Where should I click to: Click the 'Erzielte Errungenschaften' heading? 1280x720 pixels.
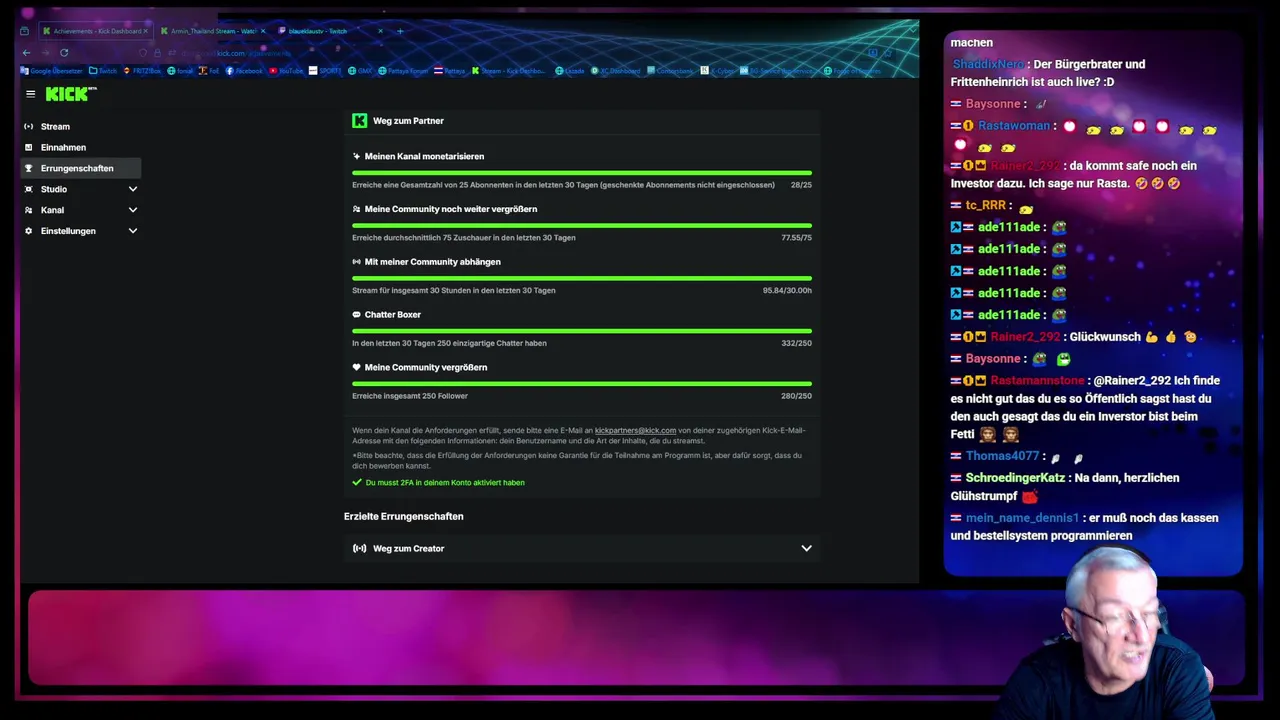click(404, 516)
